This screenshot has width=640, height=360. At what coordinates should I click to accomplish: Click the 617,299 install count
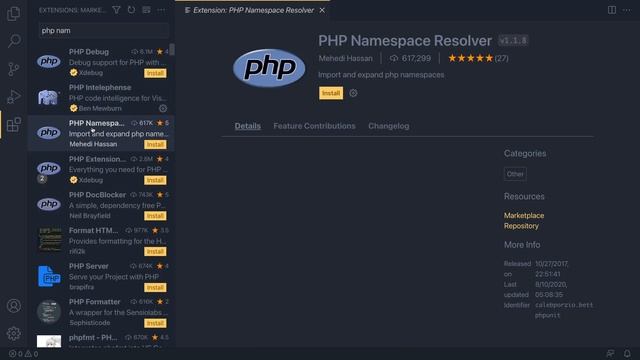411,58
